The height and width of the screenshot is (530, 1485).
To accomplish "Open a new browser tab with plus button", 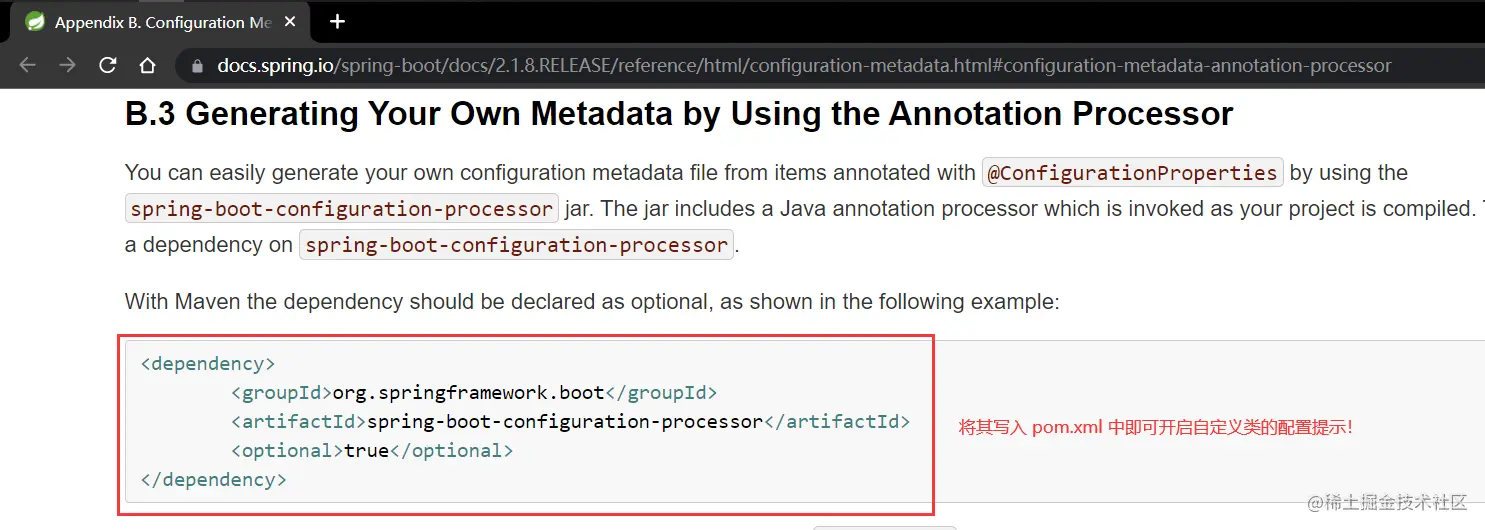I will pos(337,22).
